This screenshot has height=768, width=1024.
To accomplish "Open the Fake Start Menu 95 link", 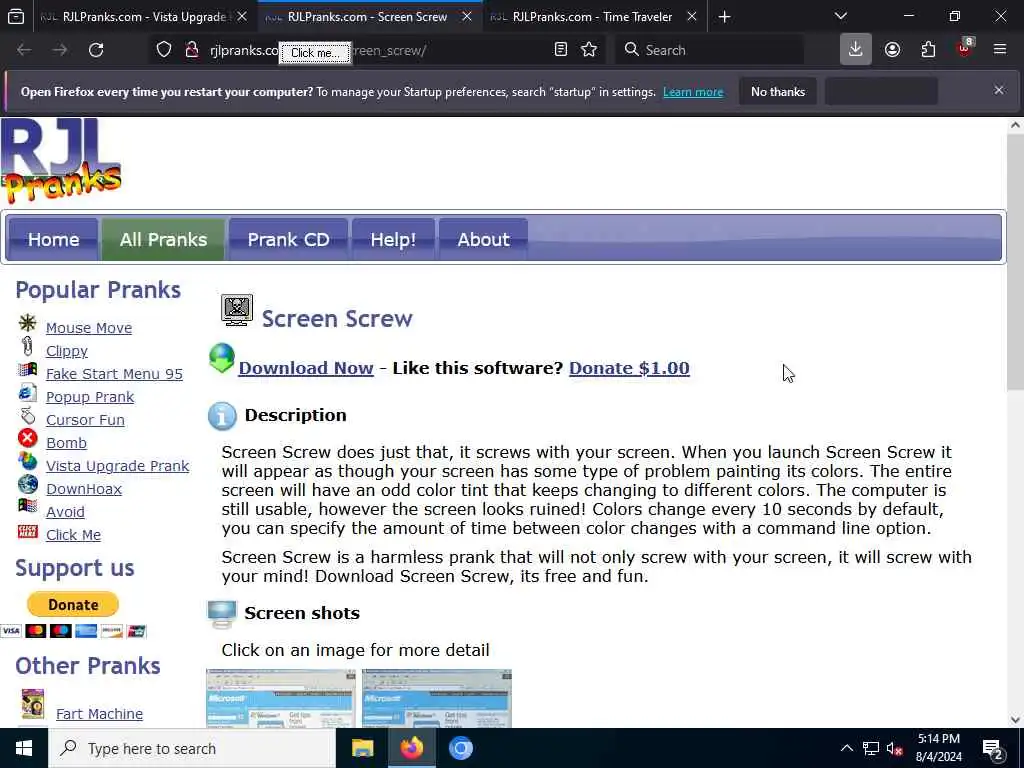I will tap(114, 374).
